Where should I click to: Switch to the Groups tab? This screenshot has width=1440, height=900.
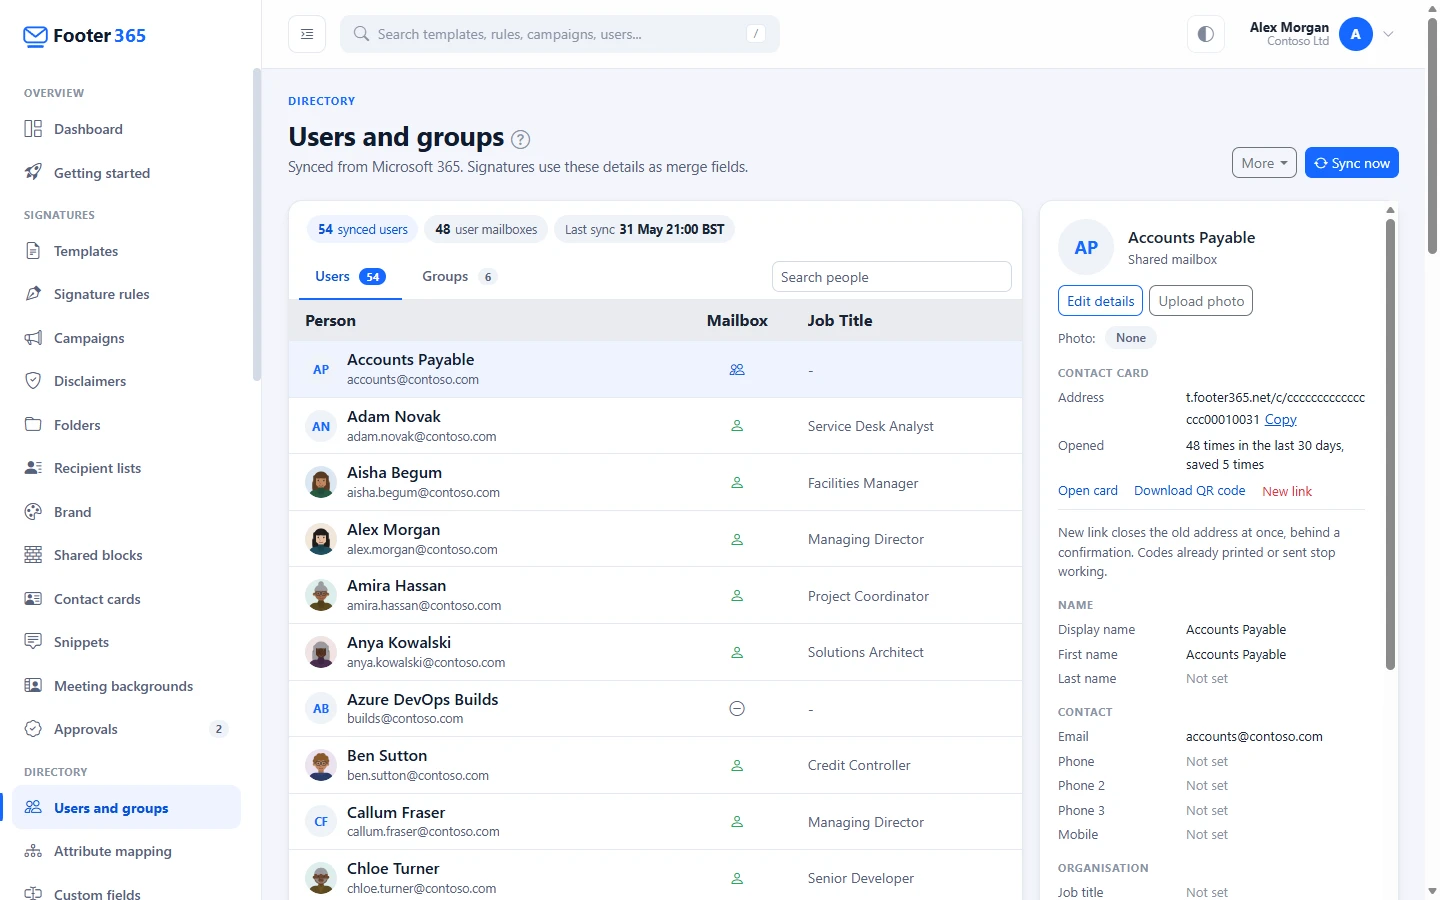point(460,277)
